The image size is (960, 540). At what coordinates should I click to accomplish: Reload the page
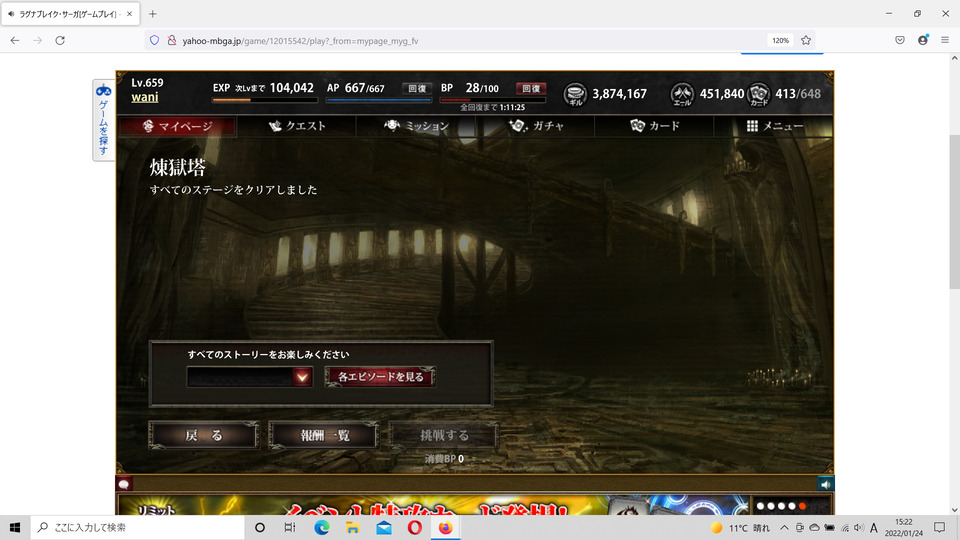pos(60,40)
